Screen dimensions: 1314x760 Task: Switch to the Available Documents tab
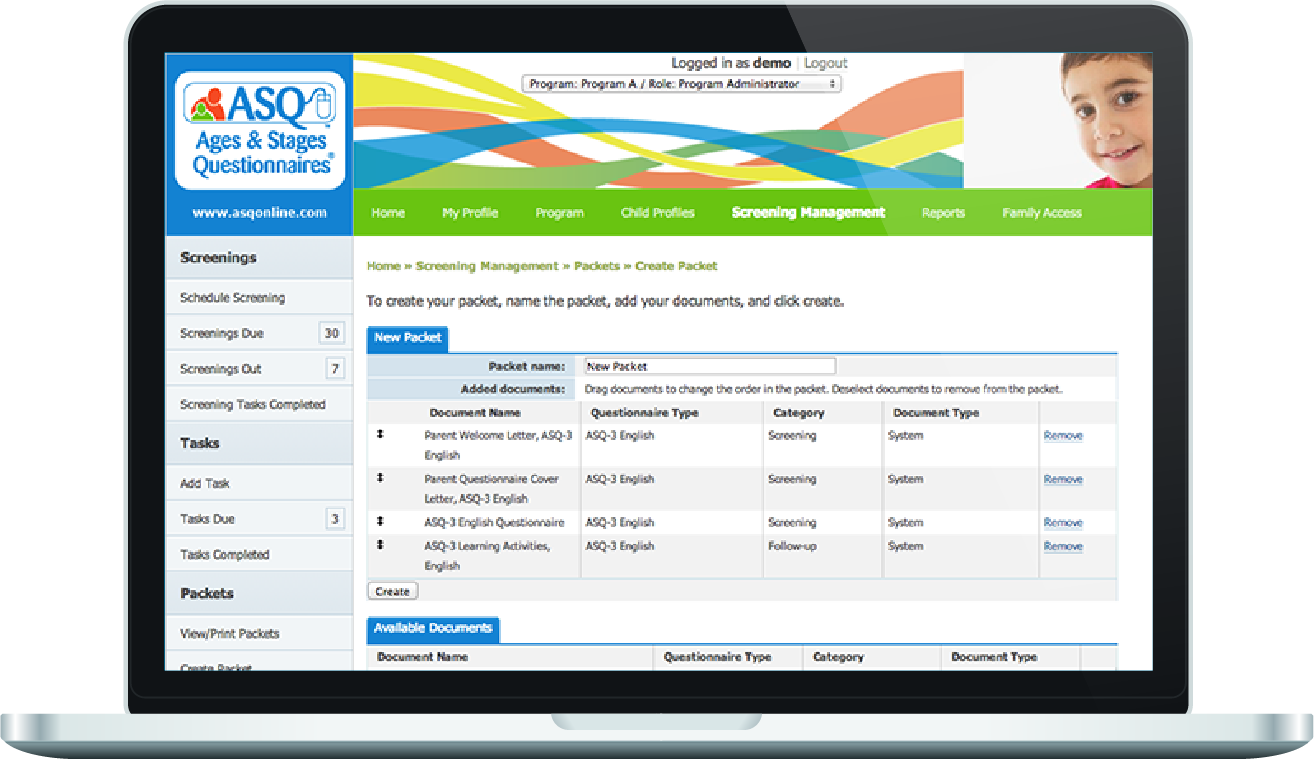[x=433, y=630]
